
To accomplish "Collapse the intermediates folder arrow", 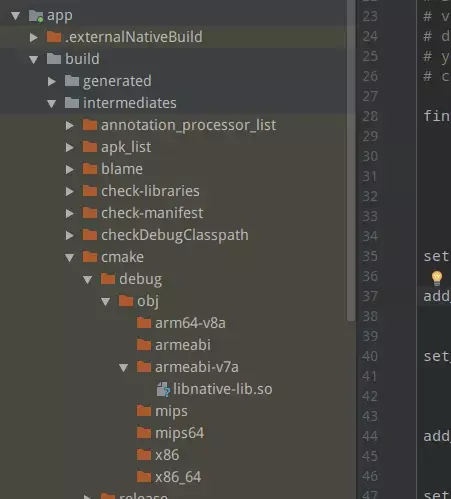I will click(51, 104).
